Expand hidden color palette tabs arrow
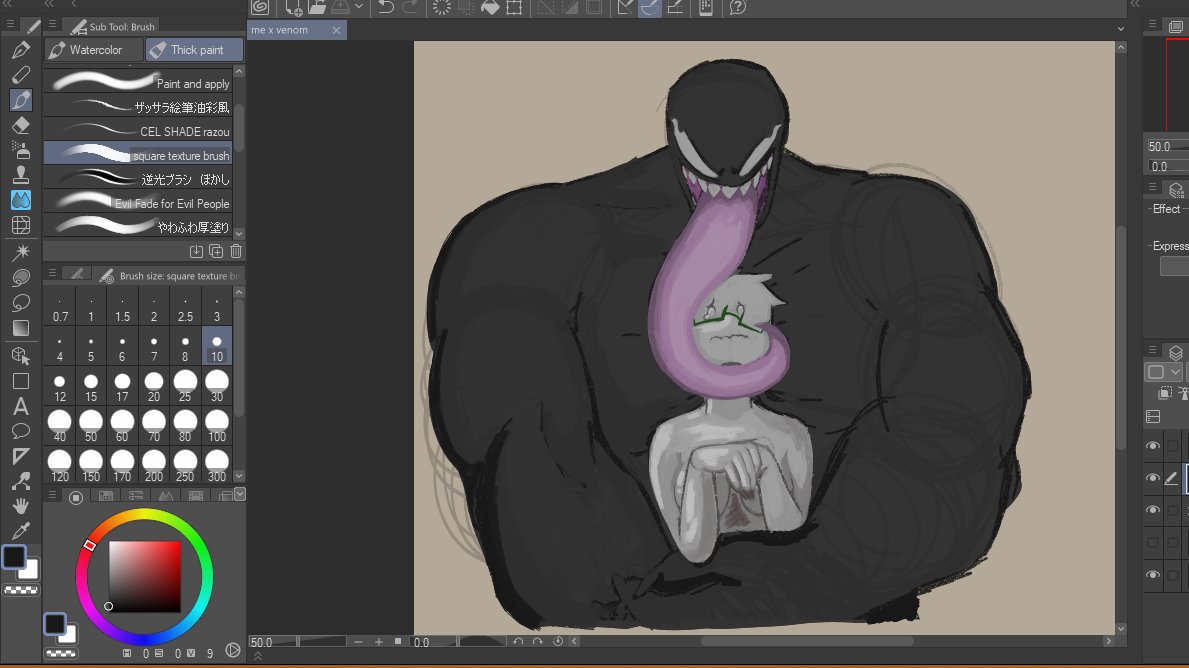This screenshot has height=668, width=1189. tap(240, 494)
